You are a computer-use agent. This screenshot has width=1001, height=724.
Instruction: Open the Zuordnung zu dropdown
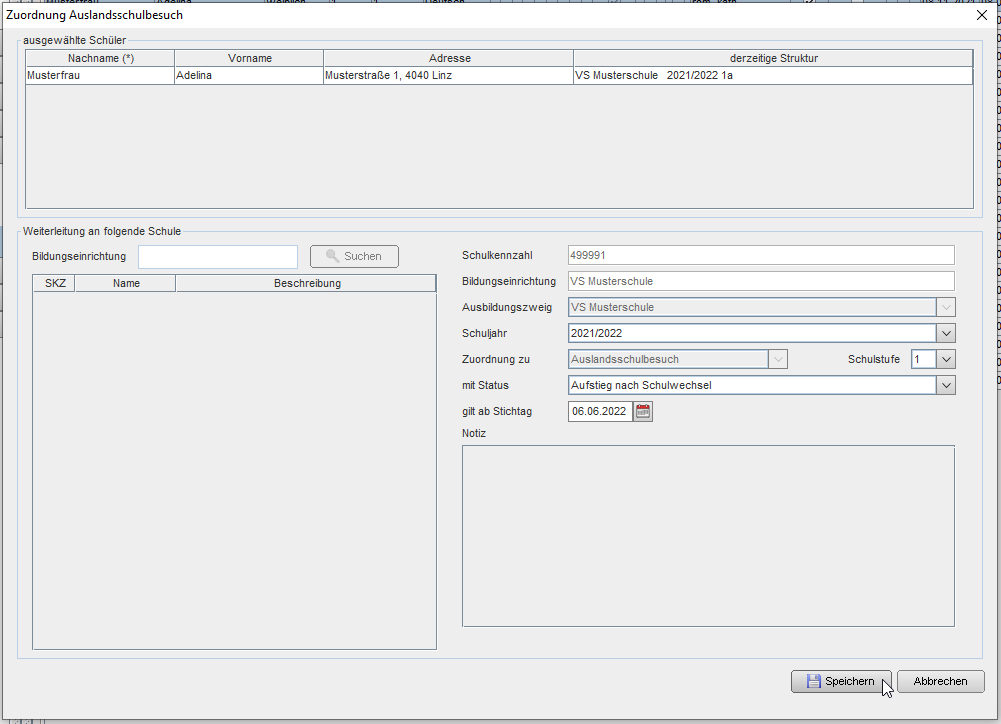coord(778,359)
